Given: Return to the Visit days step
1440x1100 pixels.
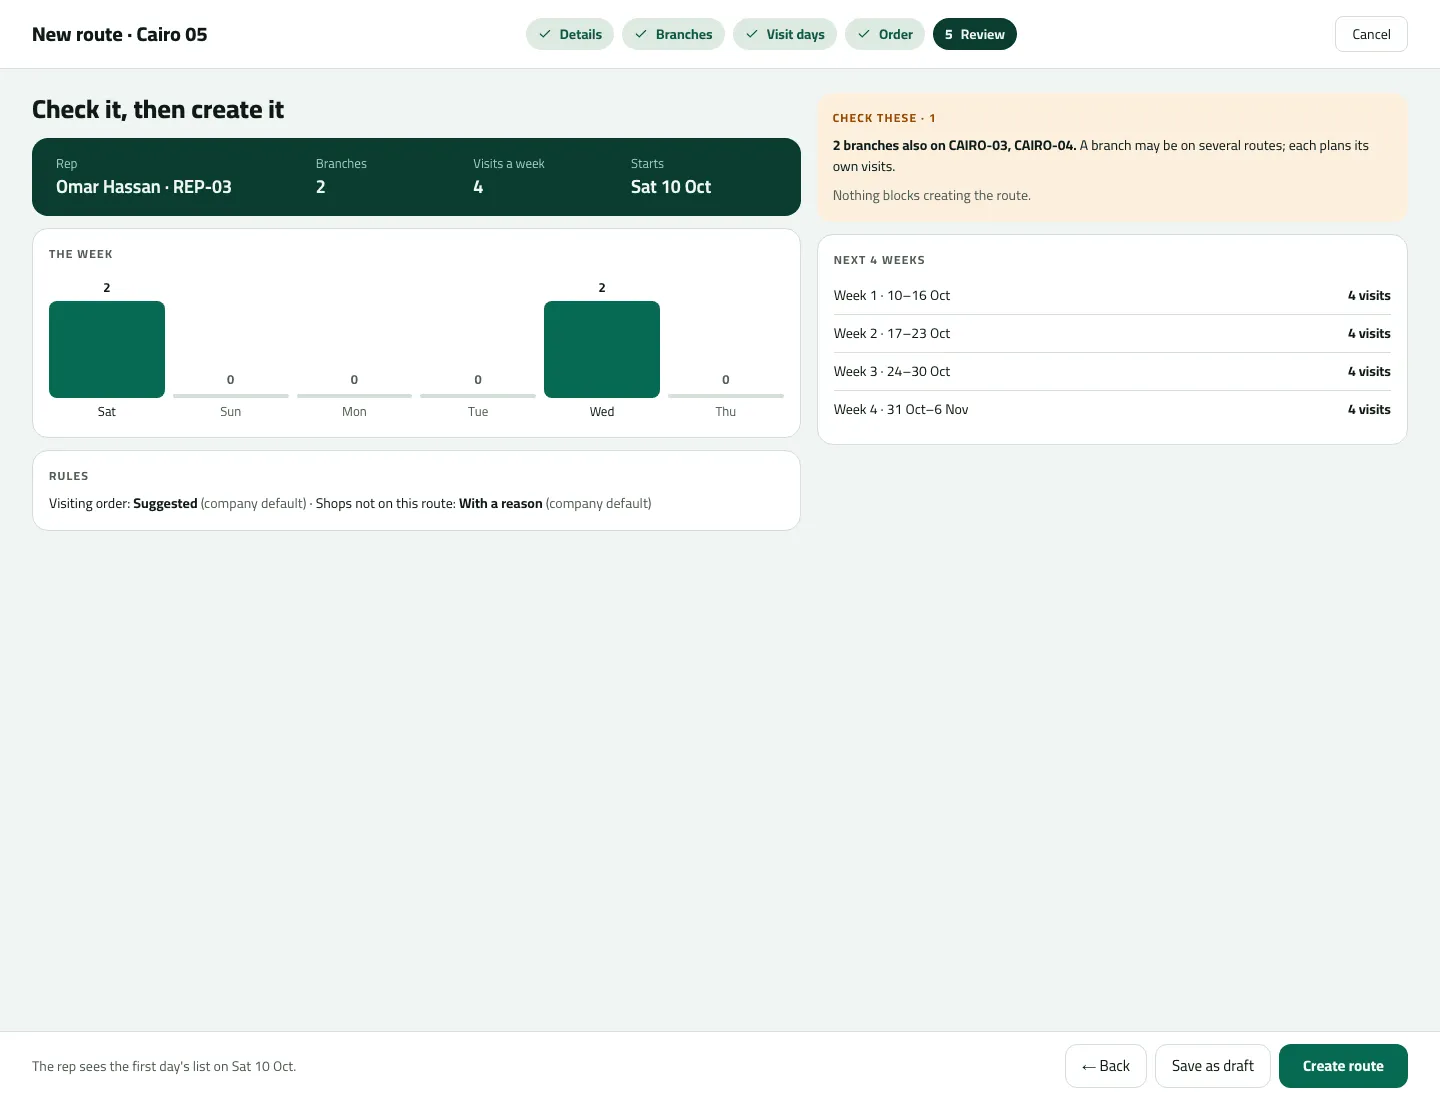Looking at the screenshot, I should pyautogui.click(x=785, y=34).
